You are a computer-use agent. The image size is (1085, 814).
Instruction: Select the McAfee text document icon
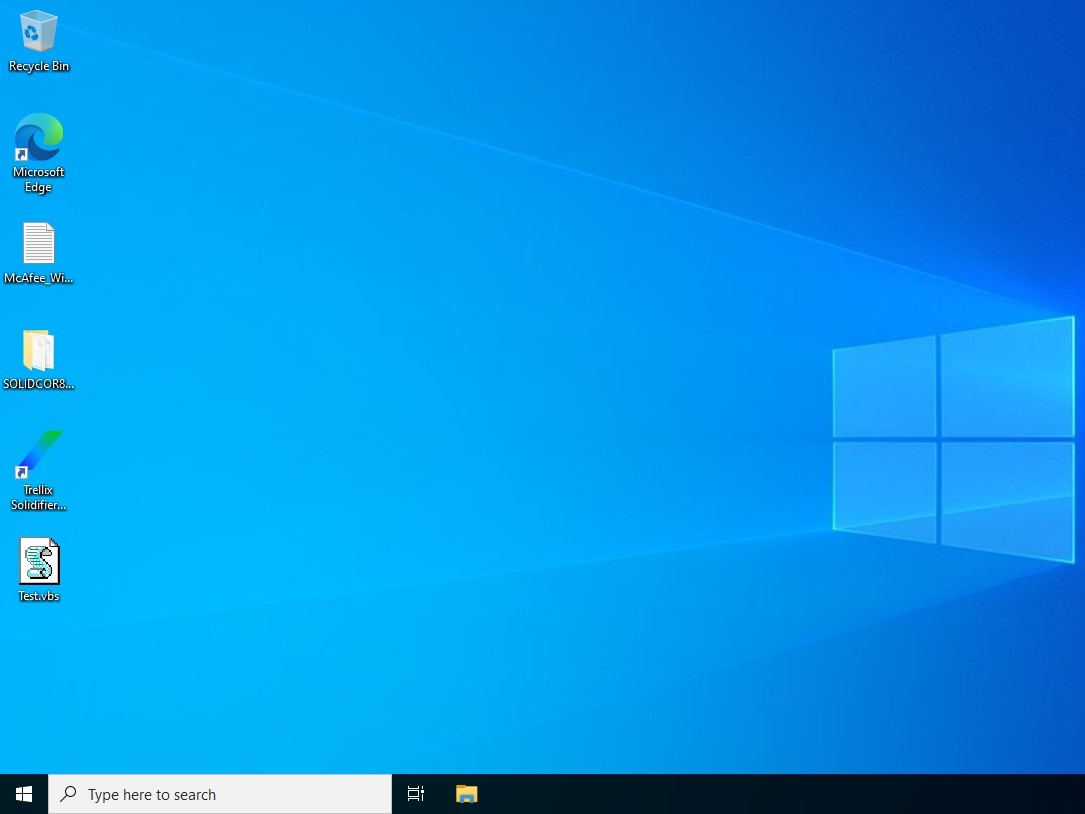pos(38,244)
